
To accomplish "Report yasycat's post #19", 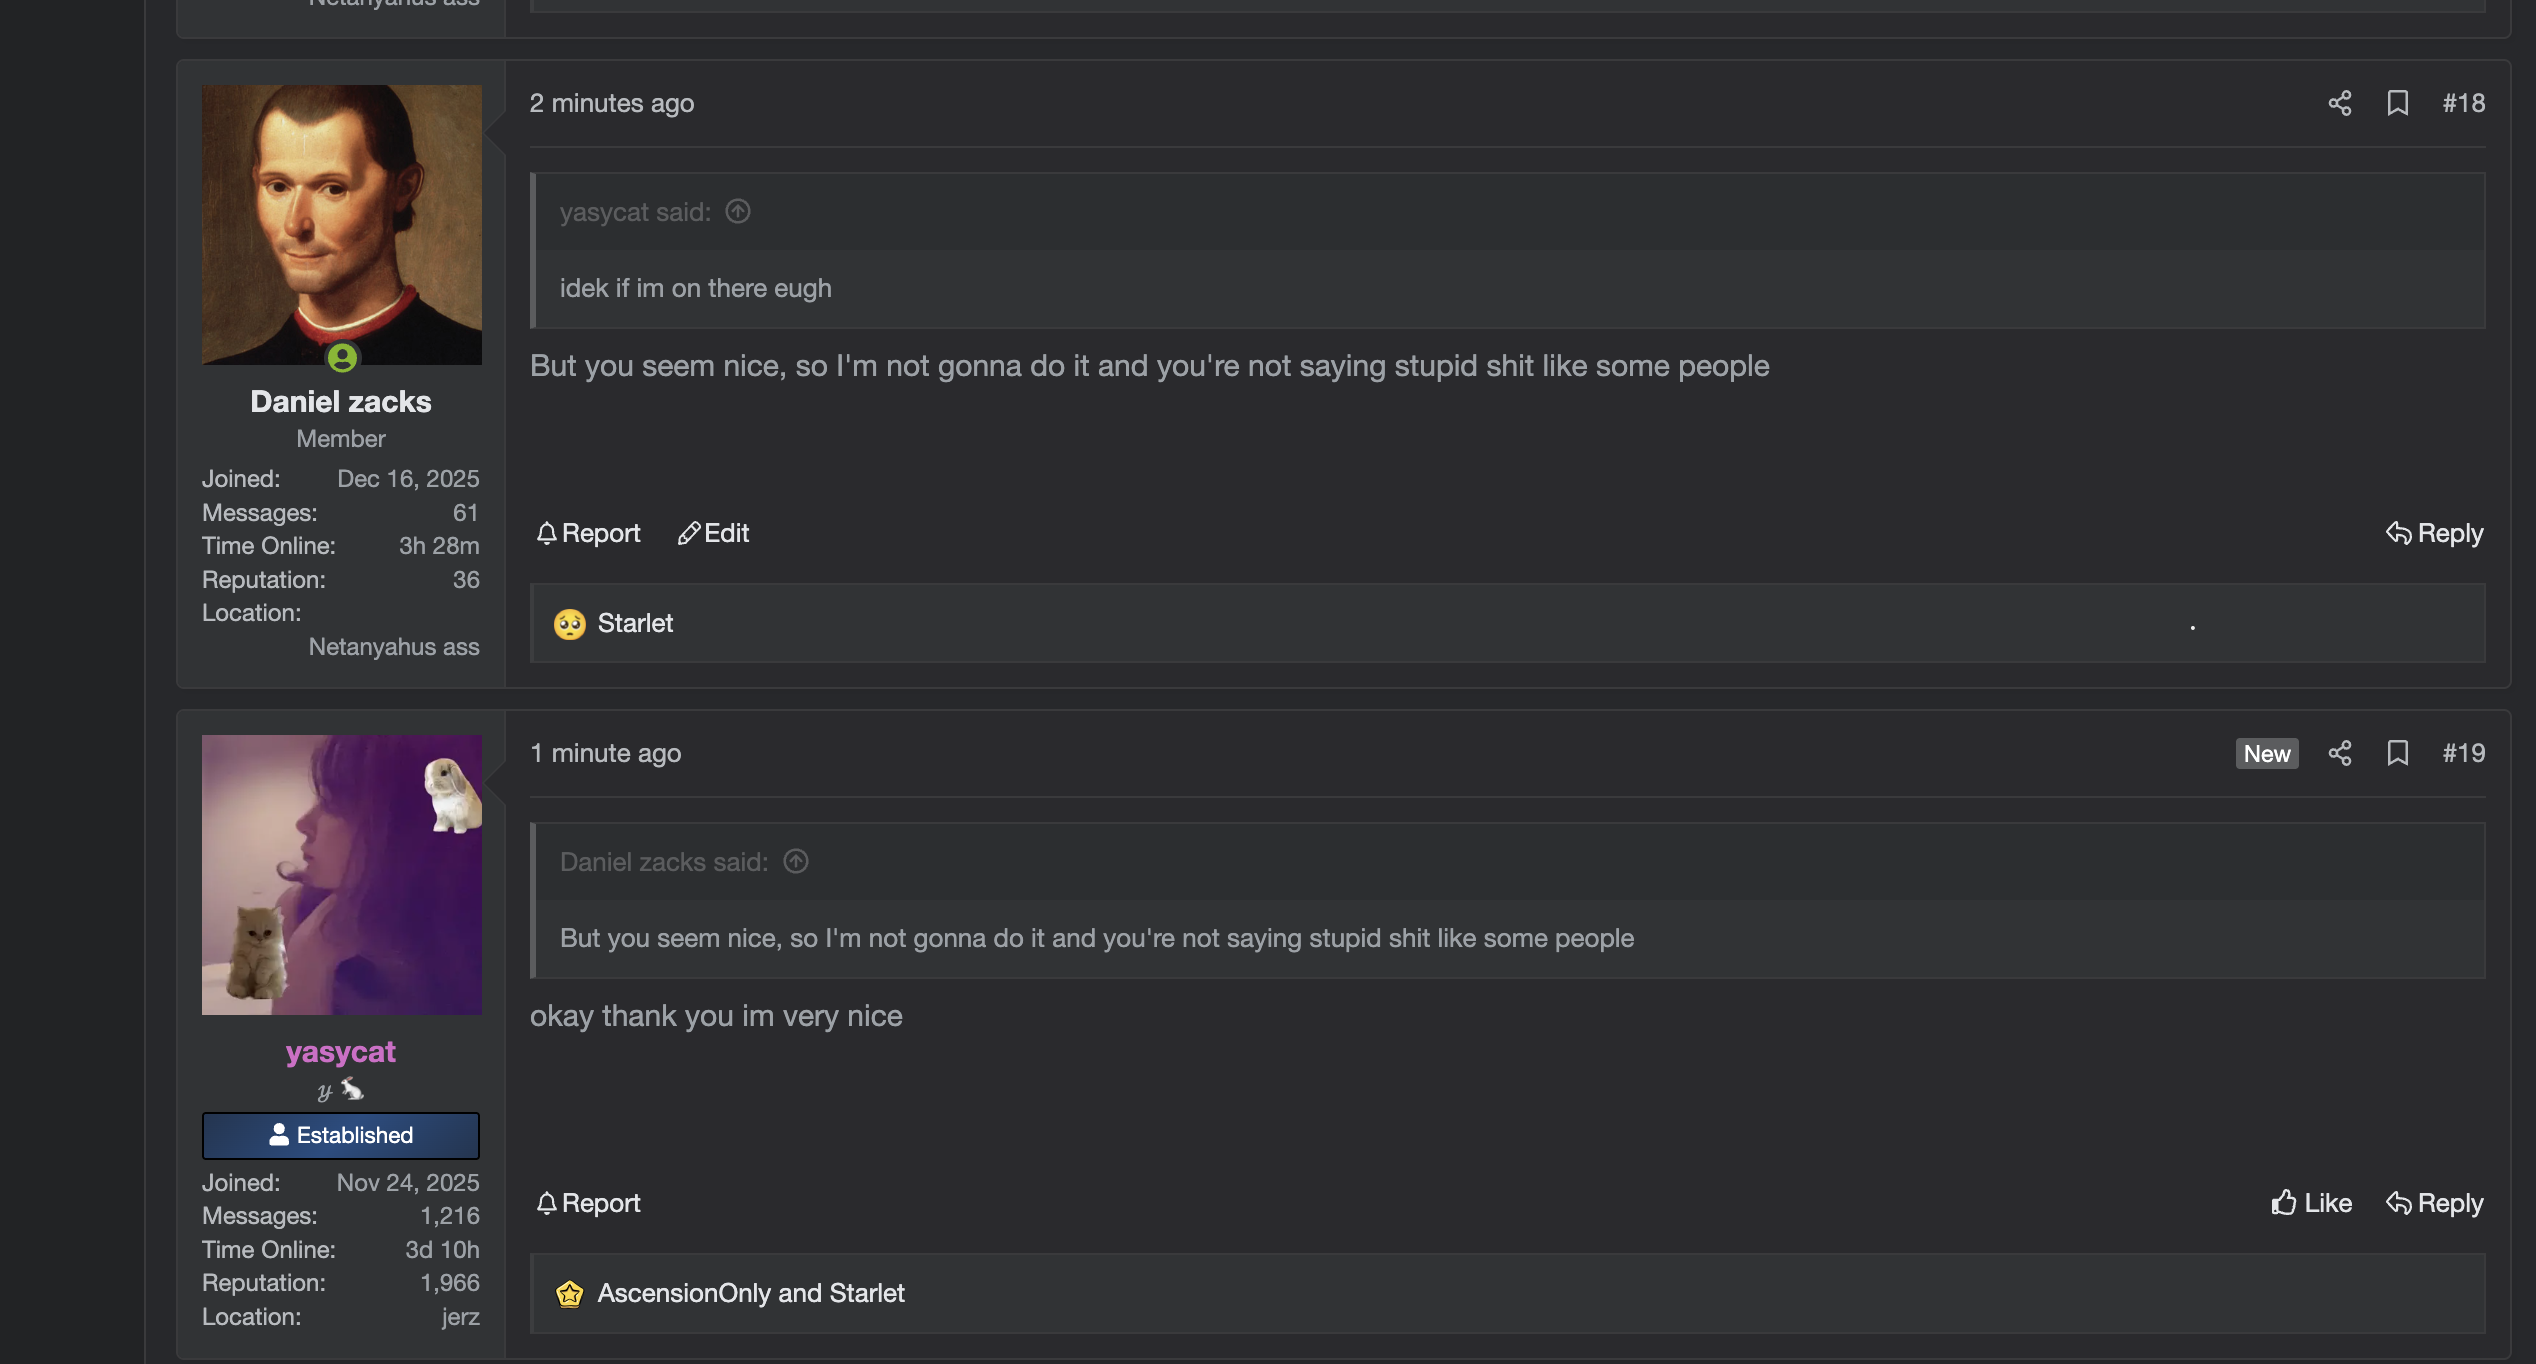I will click(588, 1203).
